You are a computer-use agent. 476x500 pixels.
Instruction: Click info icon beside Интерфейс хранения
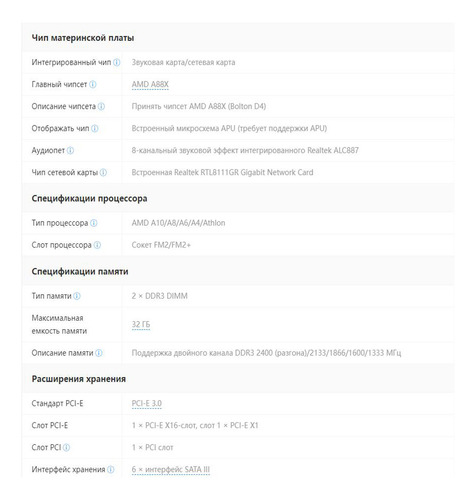(110, 469)
